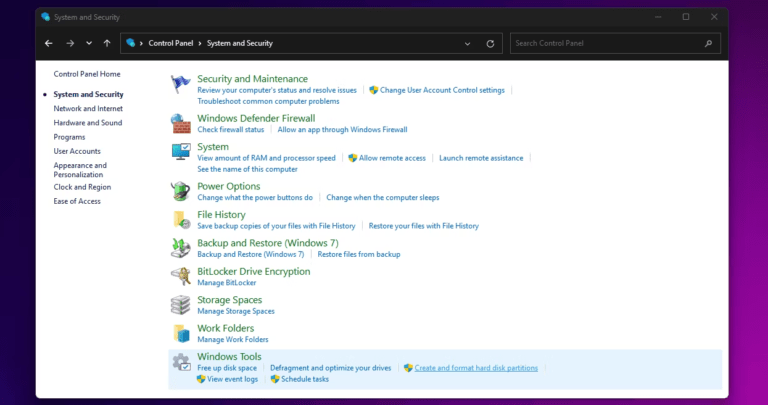
Task: Click the Windows Tools gear icon
Action: pyautogui.click(x=180, y=362)
